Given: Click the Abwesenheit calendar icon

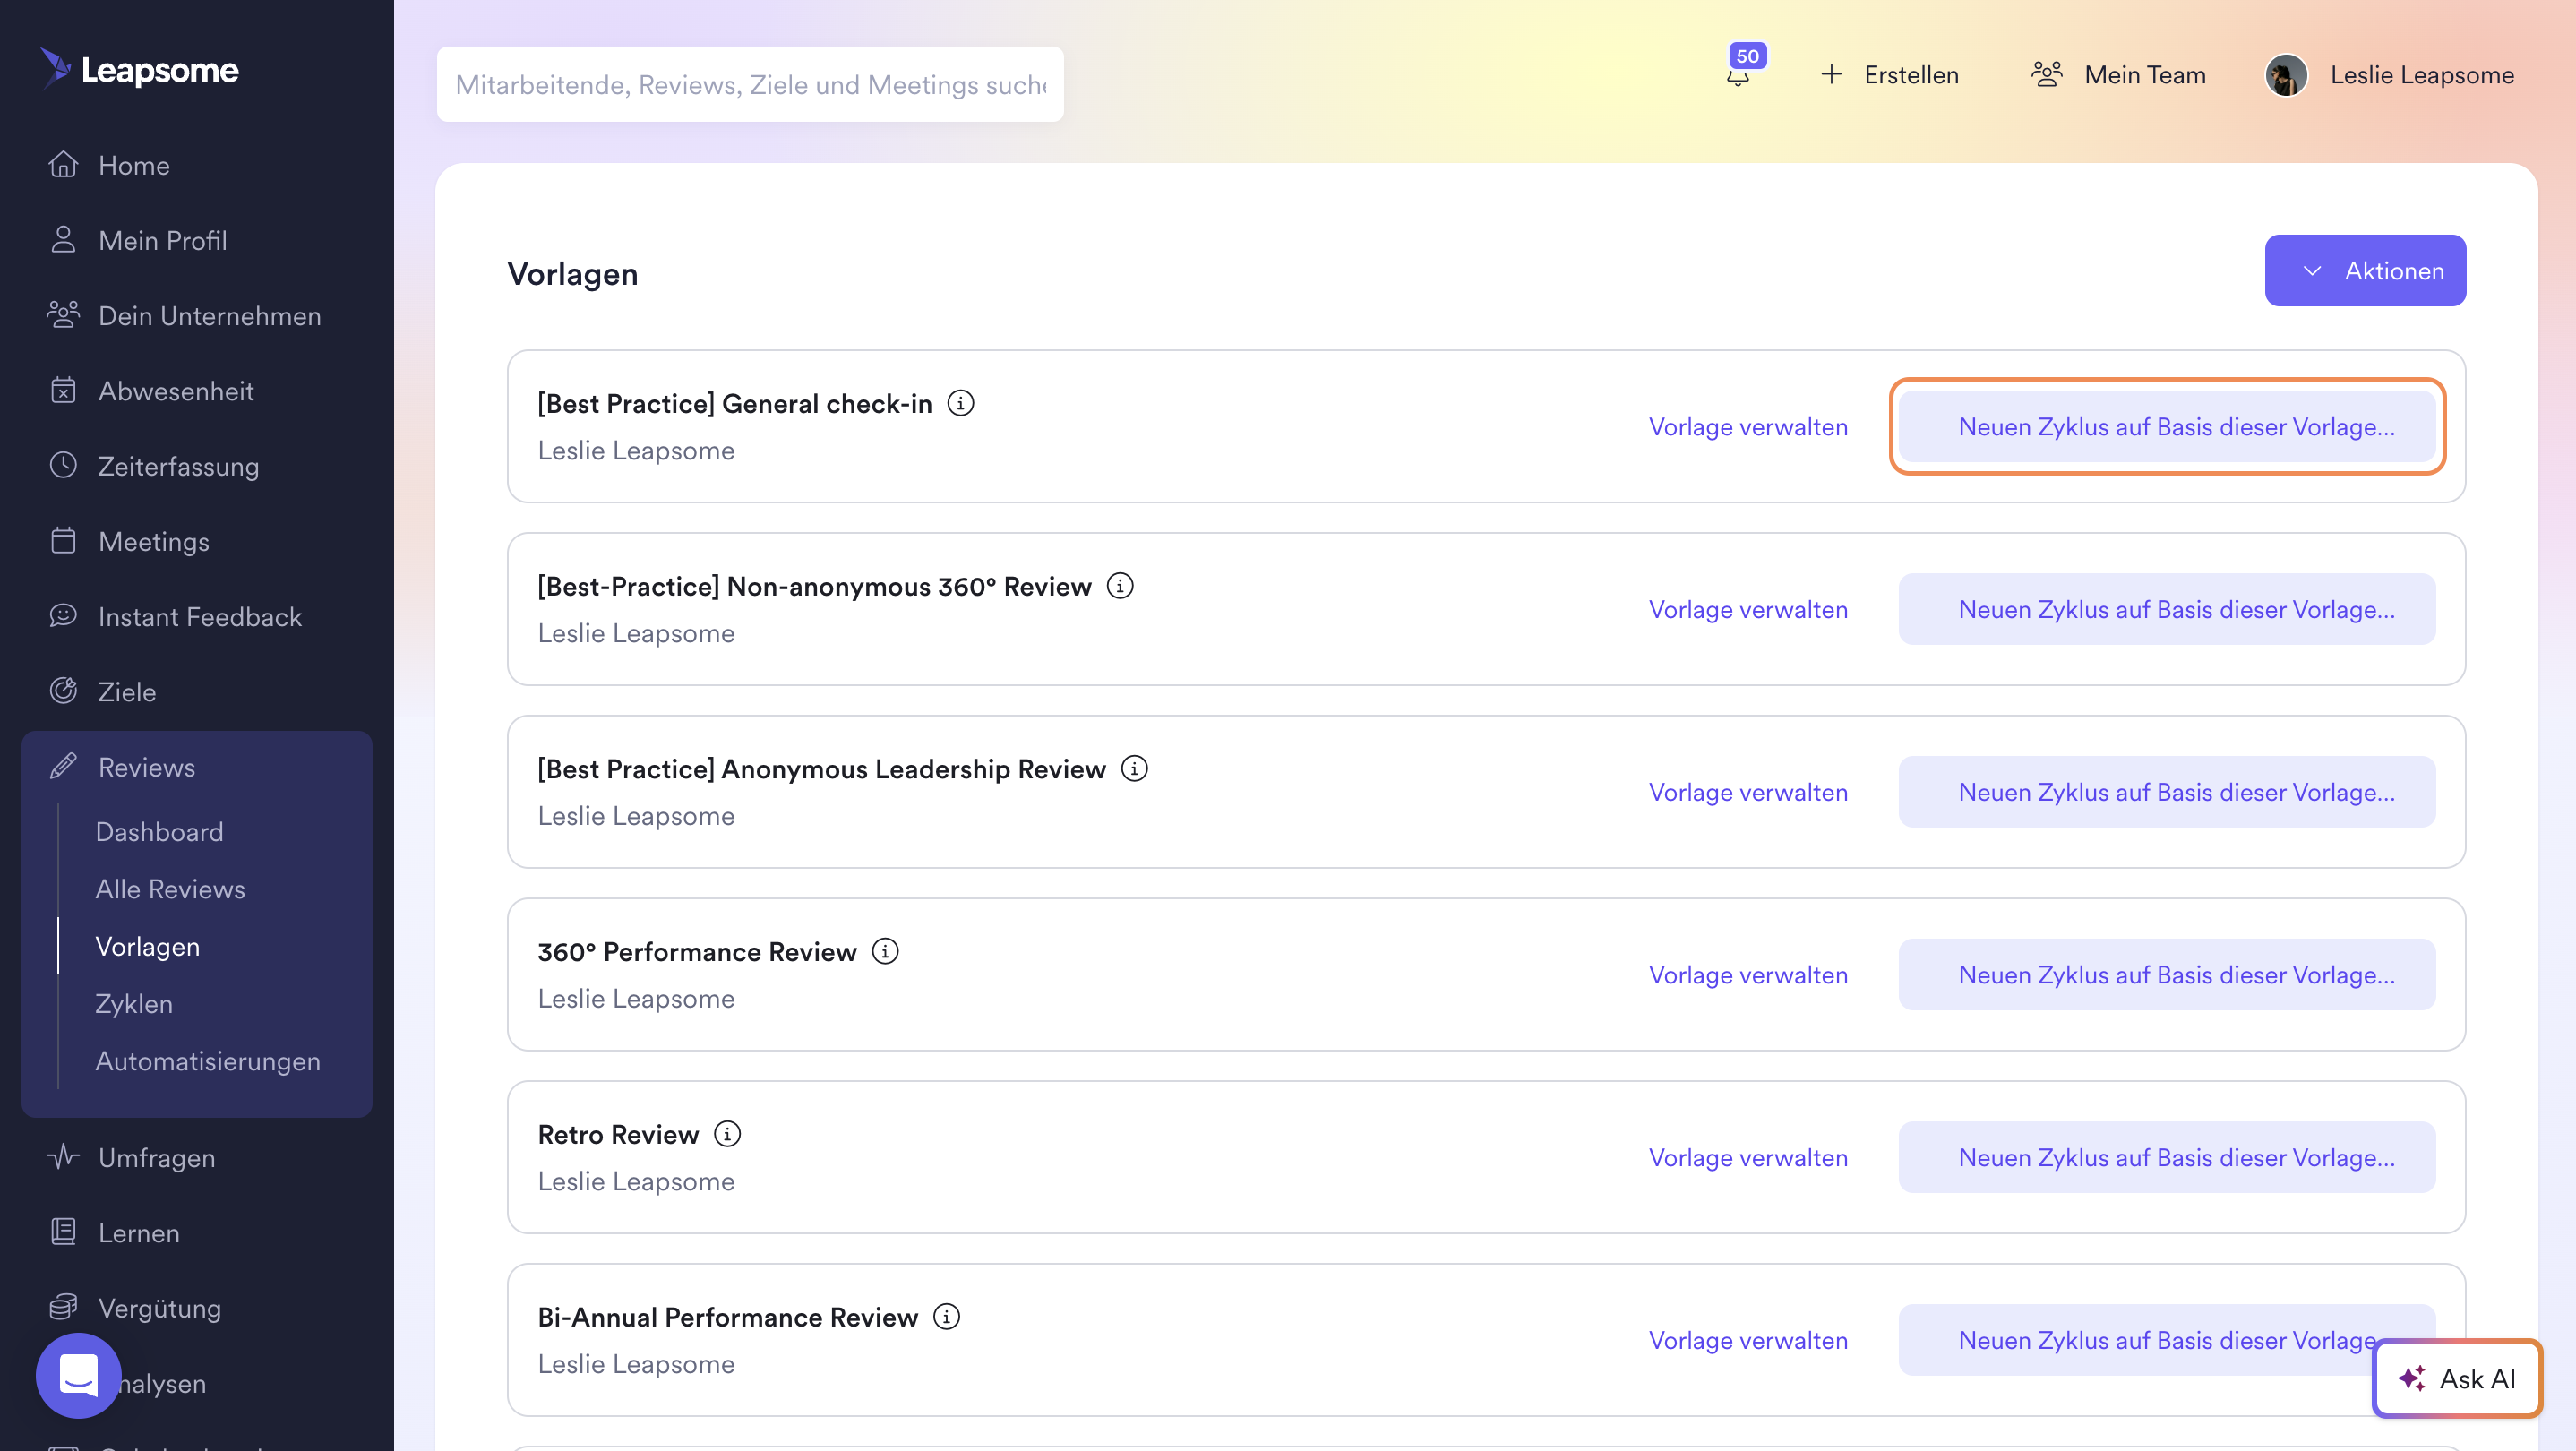Looking at the screenshot, I should 63,390.
